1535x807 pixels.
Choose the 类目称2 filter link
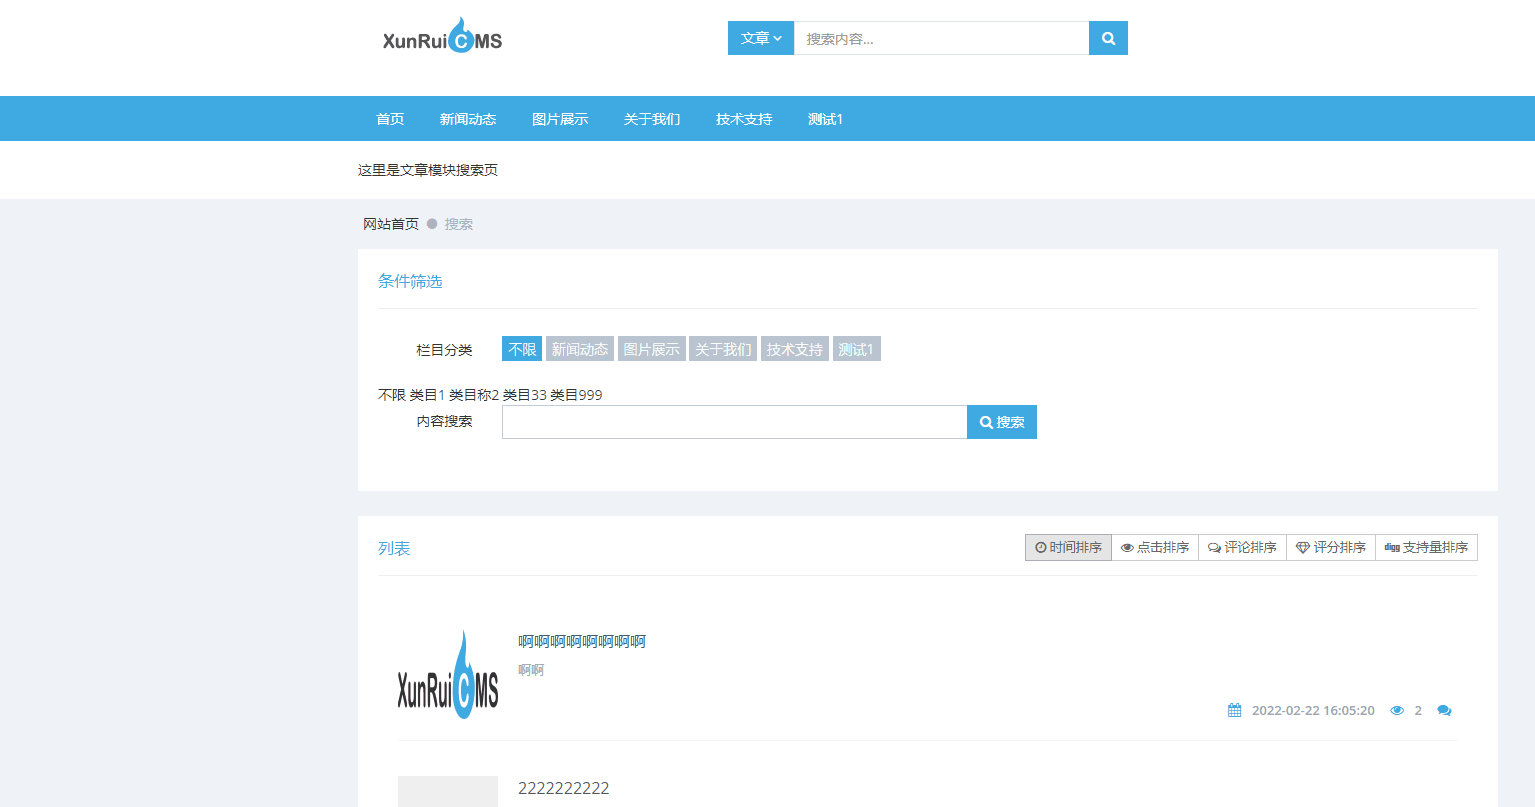[x=474, y=395]
